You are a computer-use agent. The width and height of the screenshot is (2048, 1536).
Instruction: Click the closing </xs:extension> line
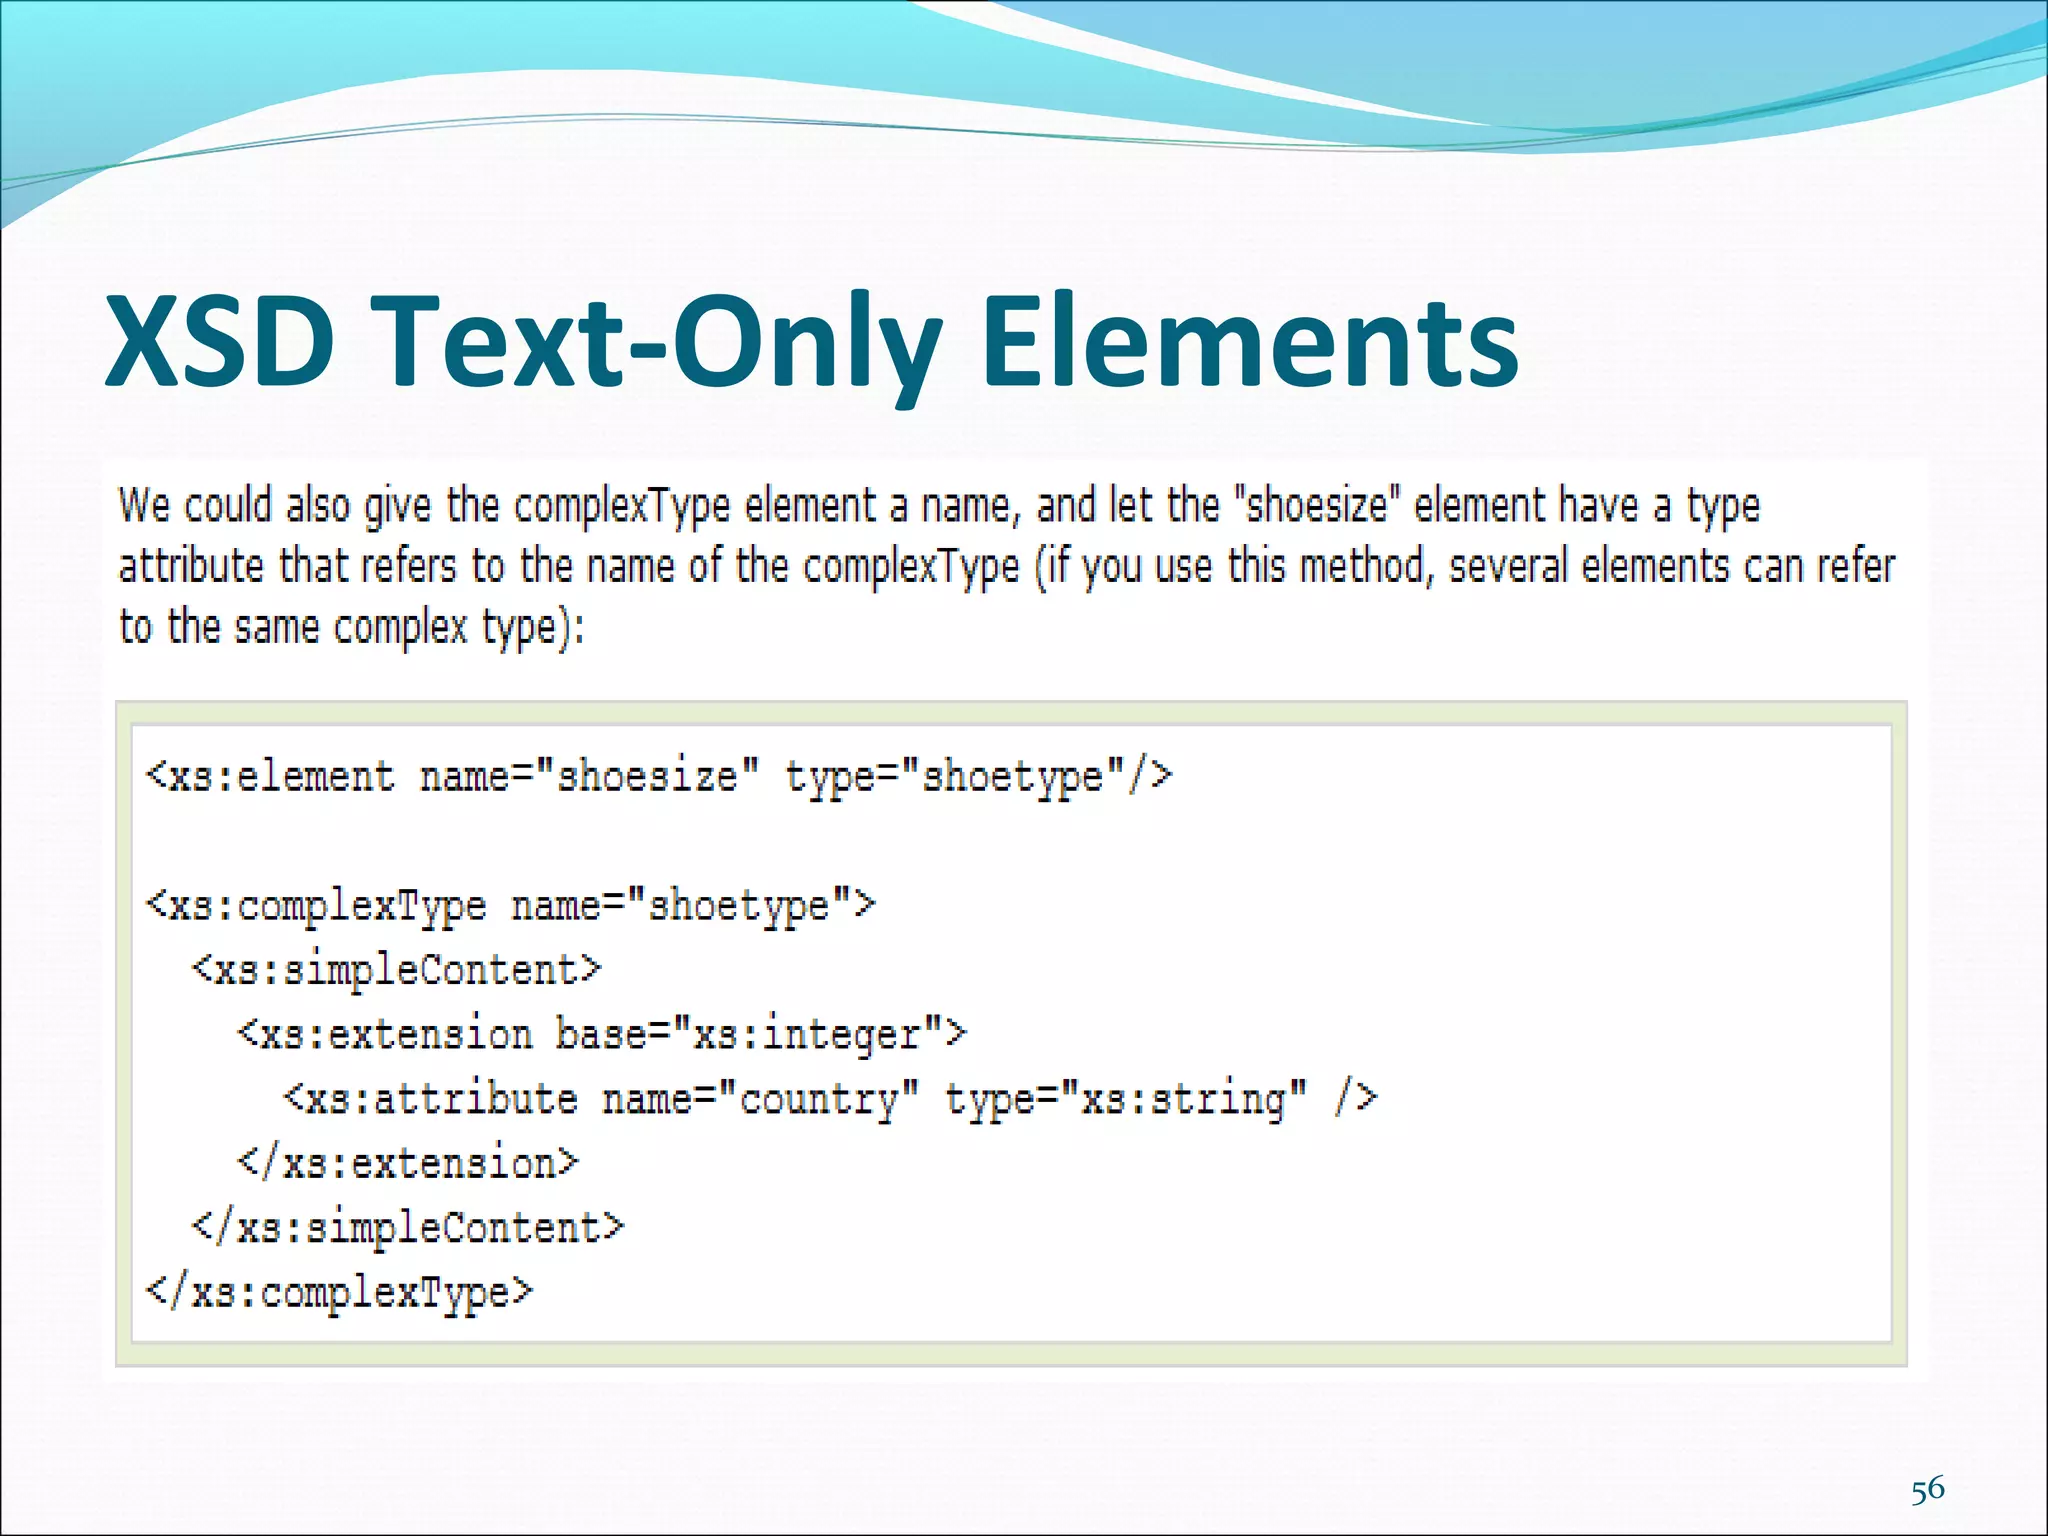(408, 1163)
